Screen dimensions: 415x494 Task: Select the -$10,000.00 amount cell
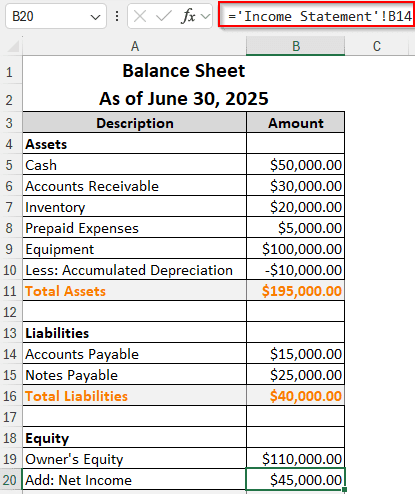coord(296,270)
